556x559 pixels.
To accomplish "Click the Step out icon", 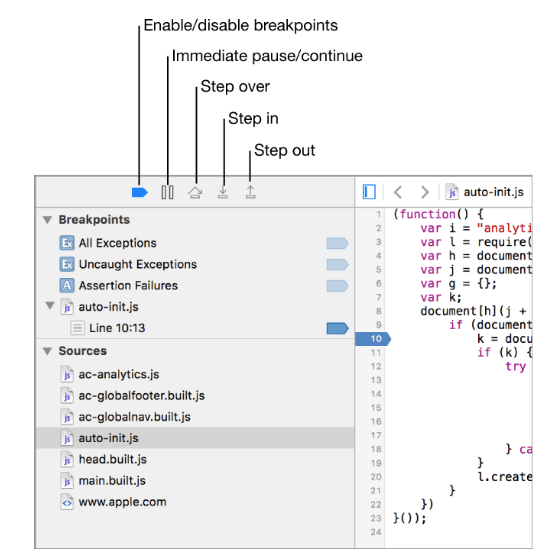I will coord(251,192).
